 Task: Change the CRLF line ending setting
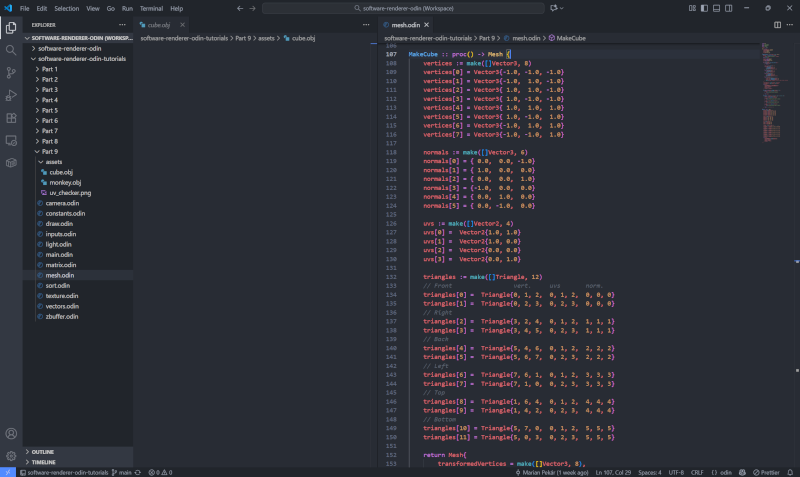point(697,472)
